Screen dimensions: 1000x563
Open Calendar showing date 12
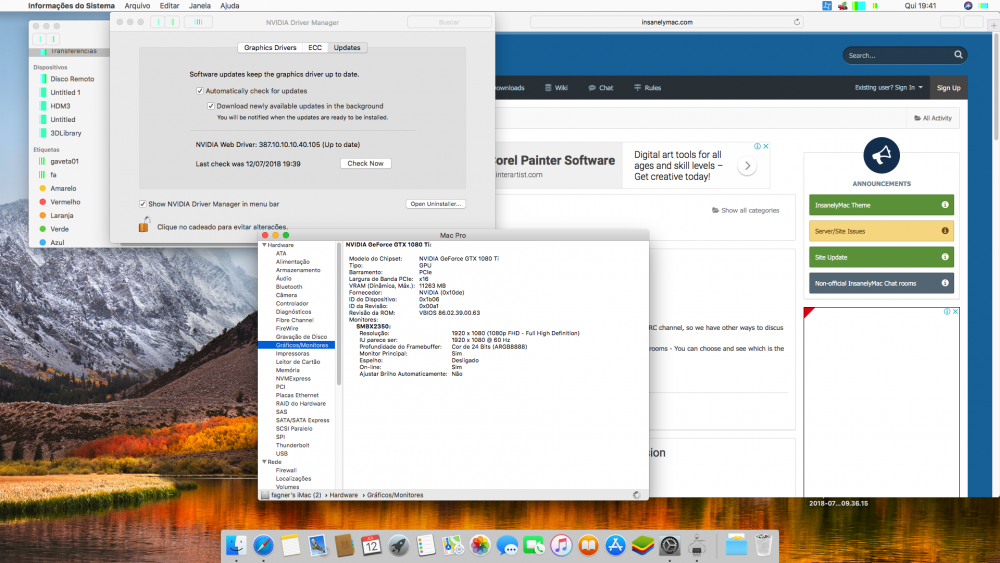point(371,546)
